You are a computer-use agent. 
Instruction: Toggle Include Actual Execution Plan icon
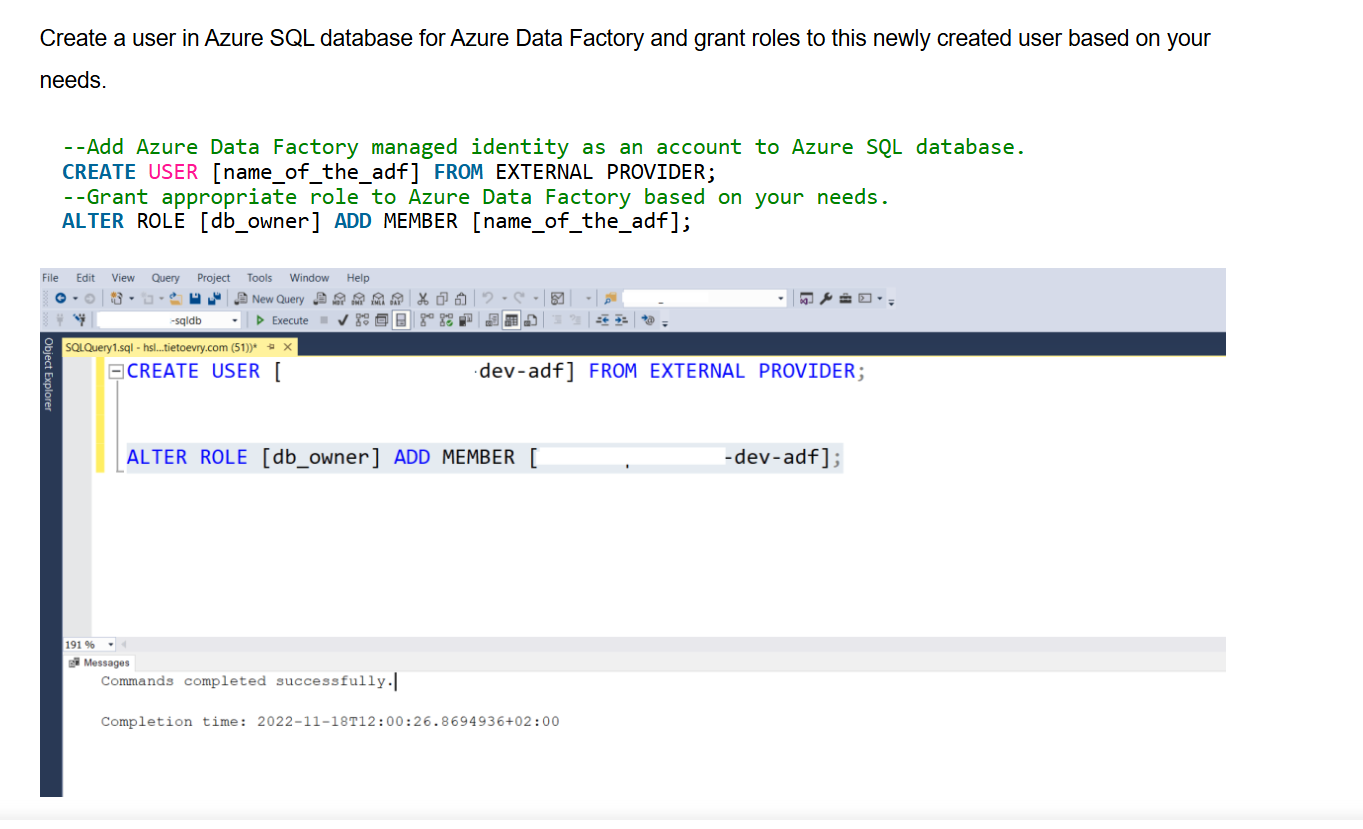tap(426, 320)
